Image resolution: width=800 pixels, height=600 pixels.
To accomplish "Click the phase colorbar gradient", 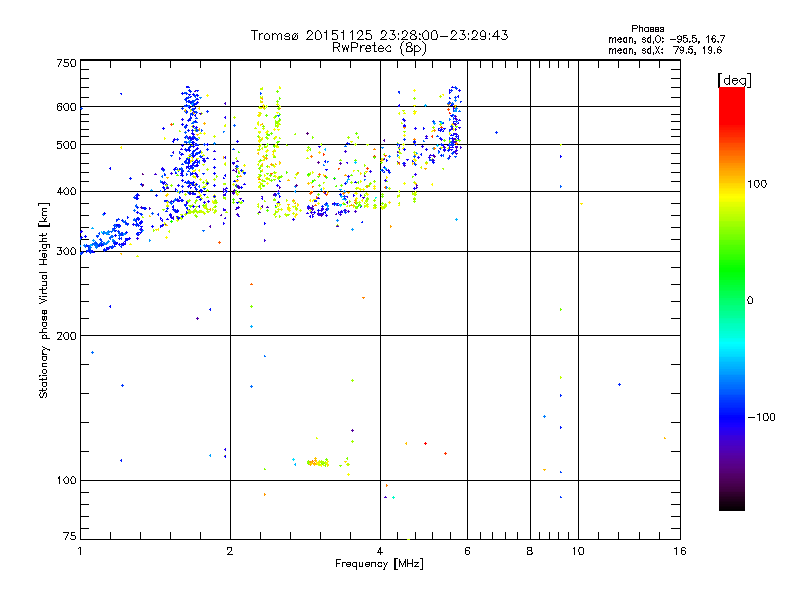I will pyautogui.click(x=732, y=298).
